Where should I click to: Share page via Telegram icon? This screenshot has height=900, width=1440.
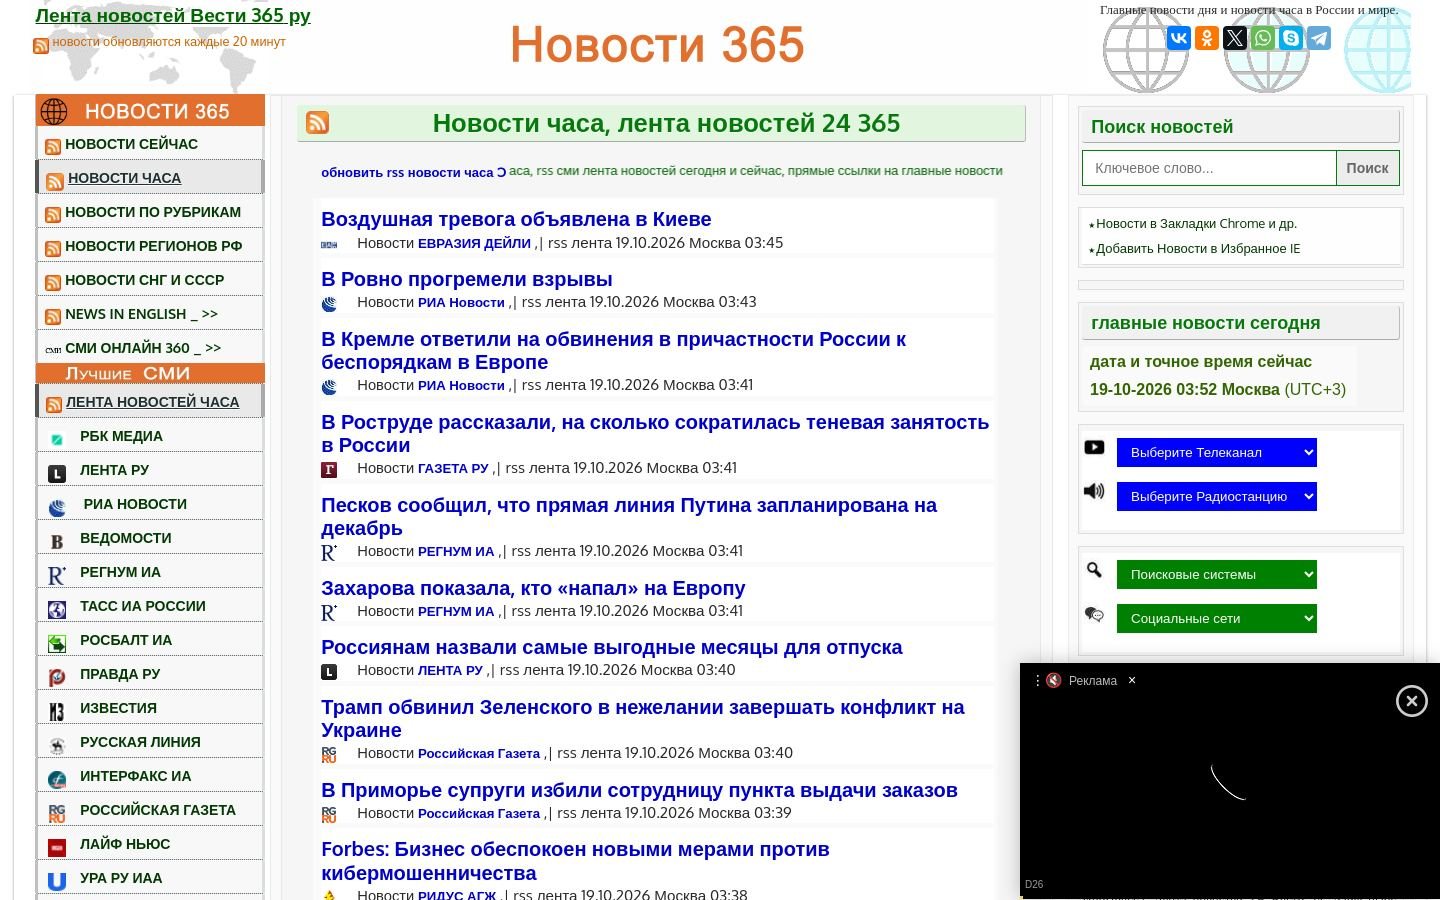(1319, 38)
